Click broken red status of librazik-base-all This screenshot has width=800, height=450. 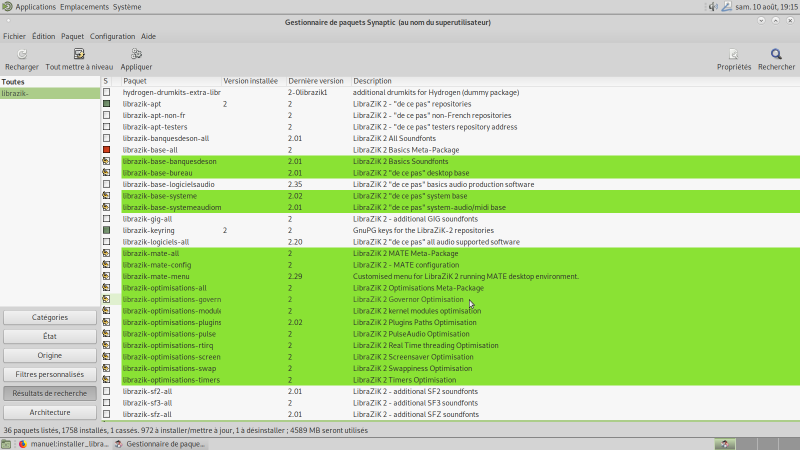click(106, 150)
